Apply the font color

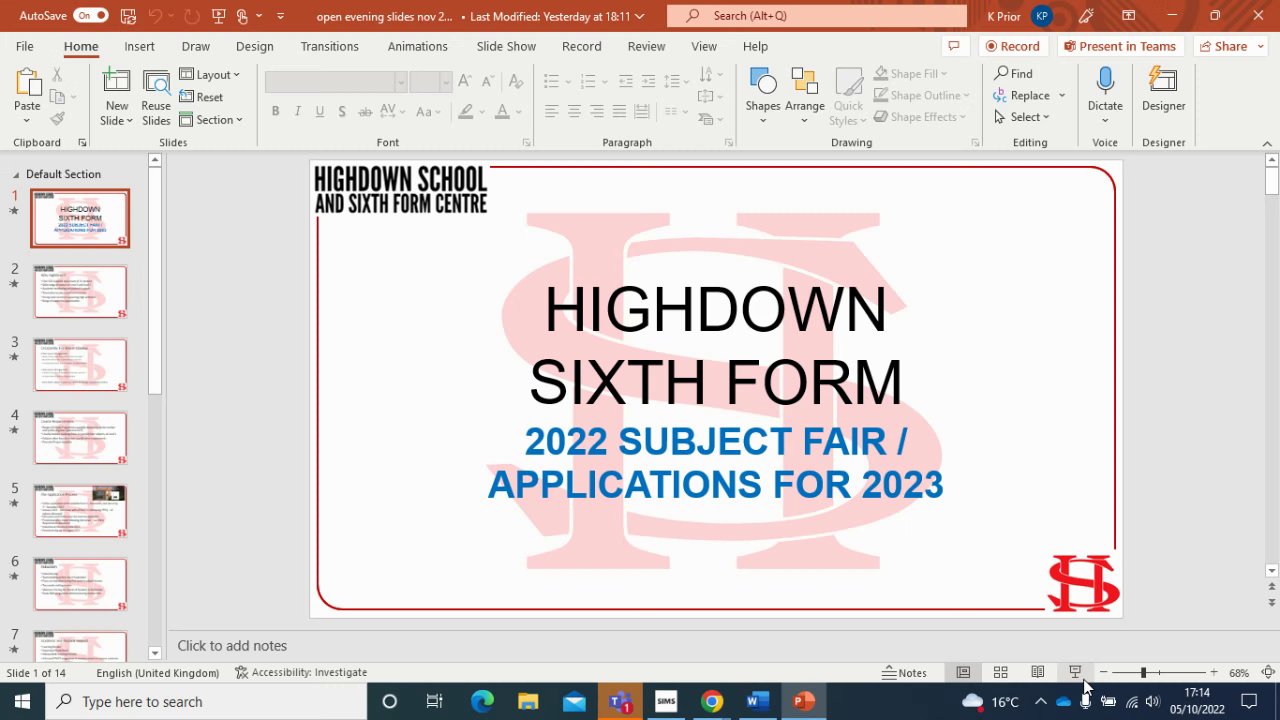pyautogui.click(x=502, y=111)
